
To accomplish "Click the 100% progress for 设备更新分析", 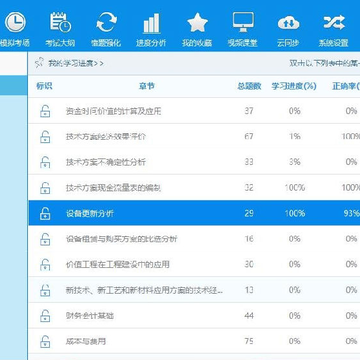I will 295,213.
